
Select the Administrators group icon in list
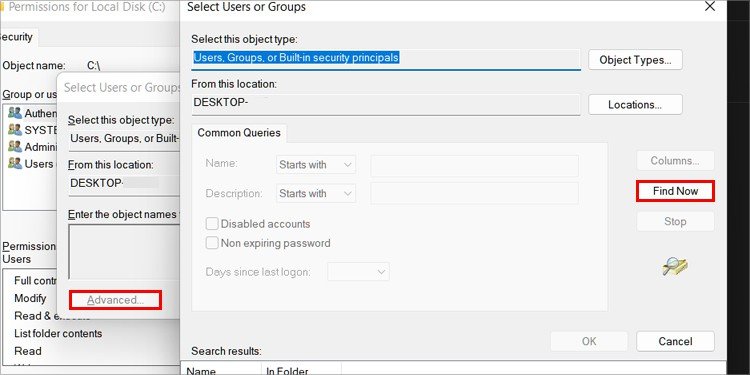coord(15,146)
